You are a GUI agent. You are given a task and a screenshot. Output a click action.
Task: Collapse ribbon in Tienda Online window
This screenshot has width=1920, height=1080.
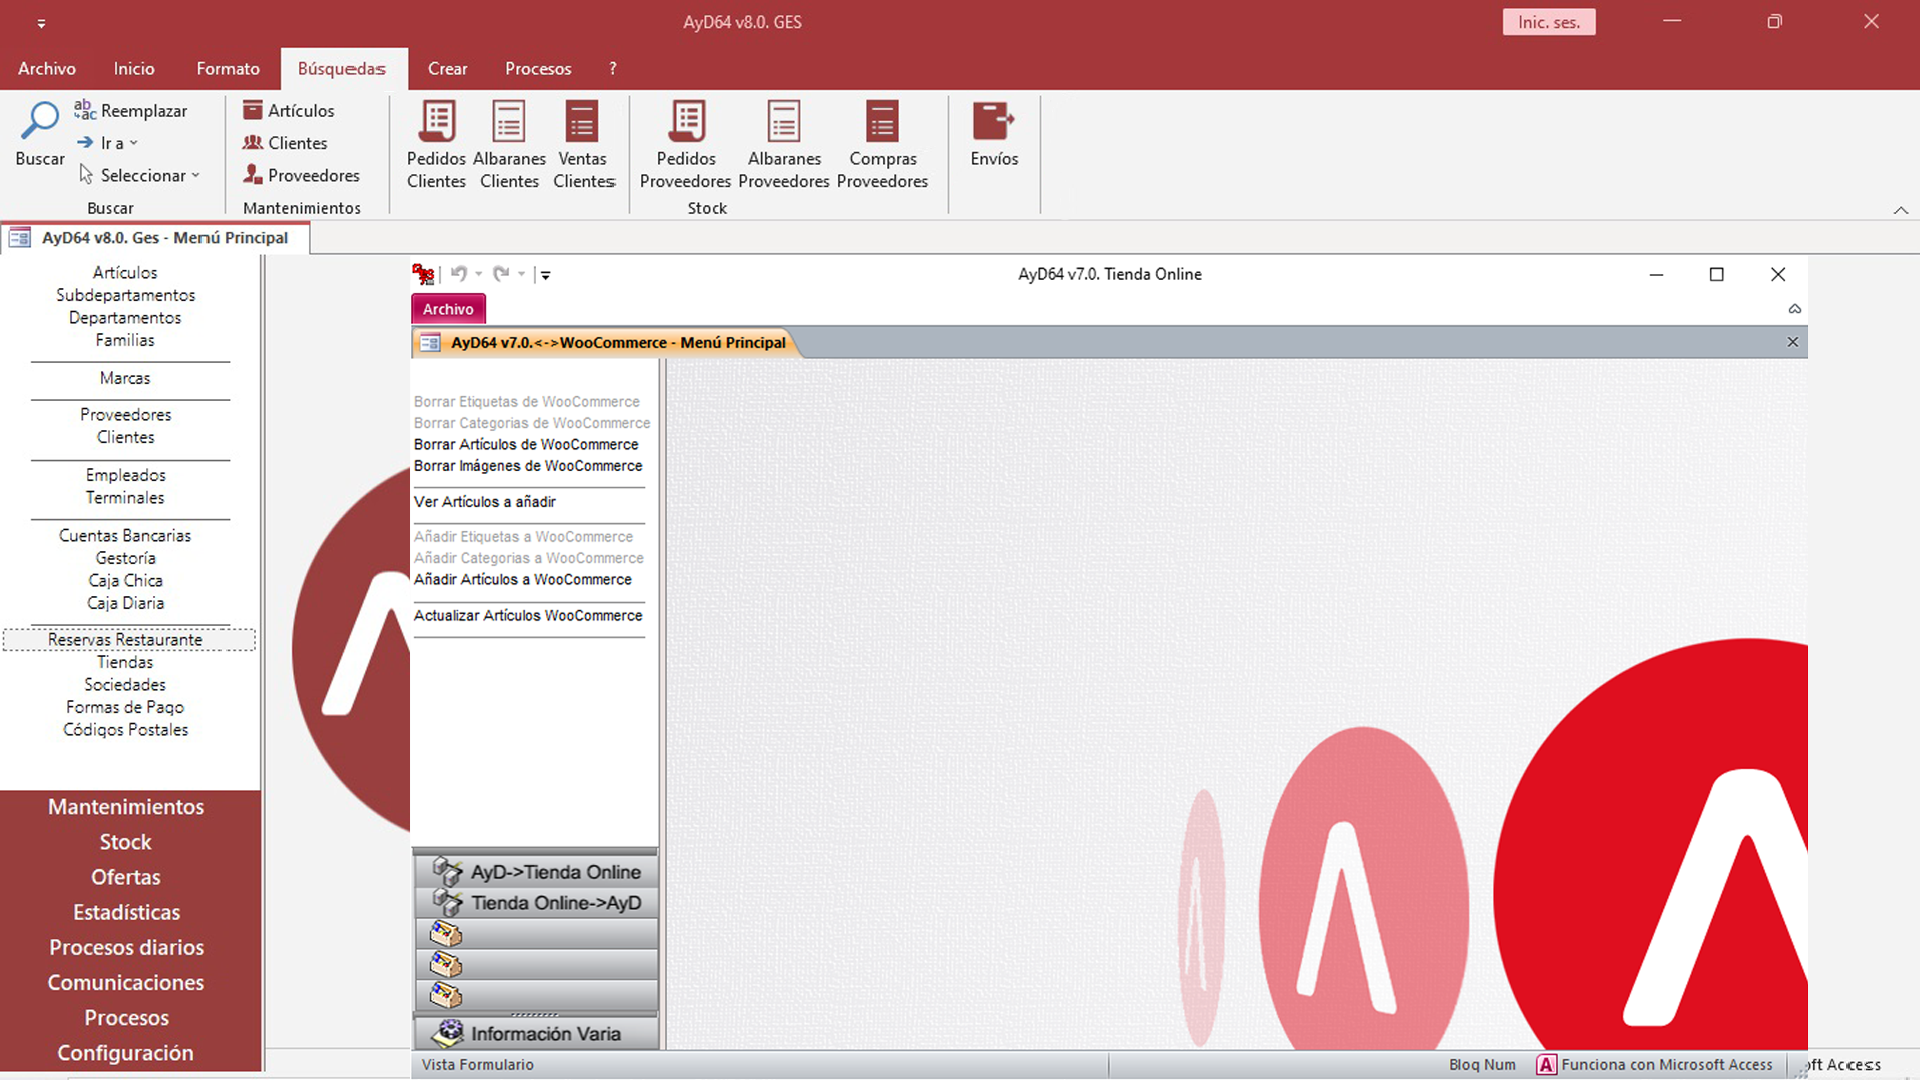coord(1795,309)
